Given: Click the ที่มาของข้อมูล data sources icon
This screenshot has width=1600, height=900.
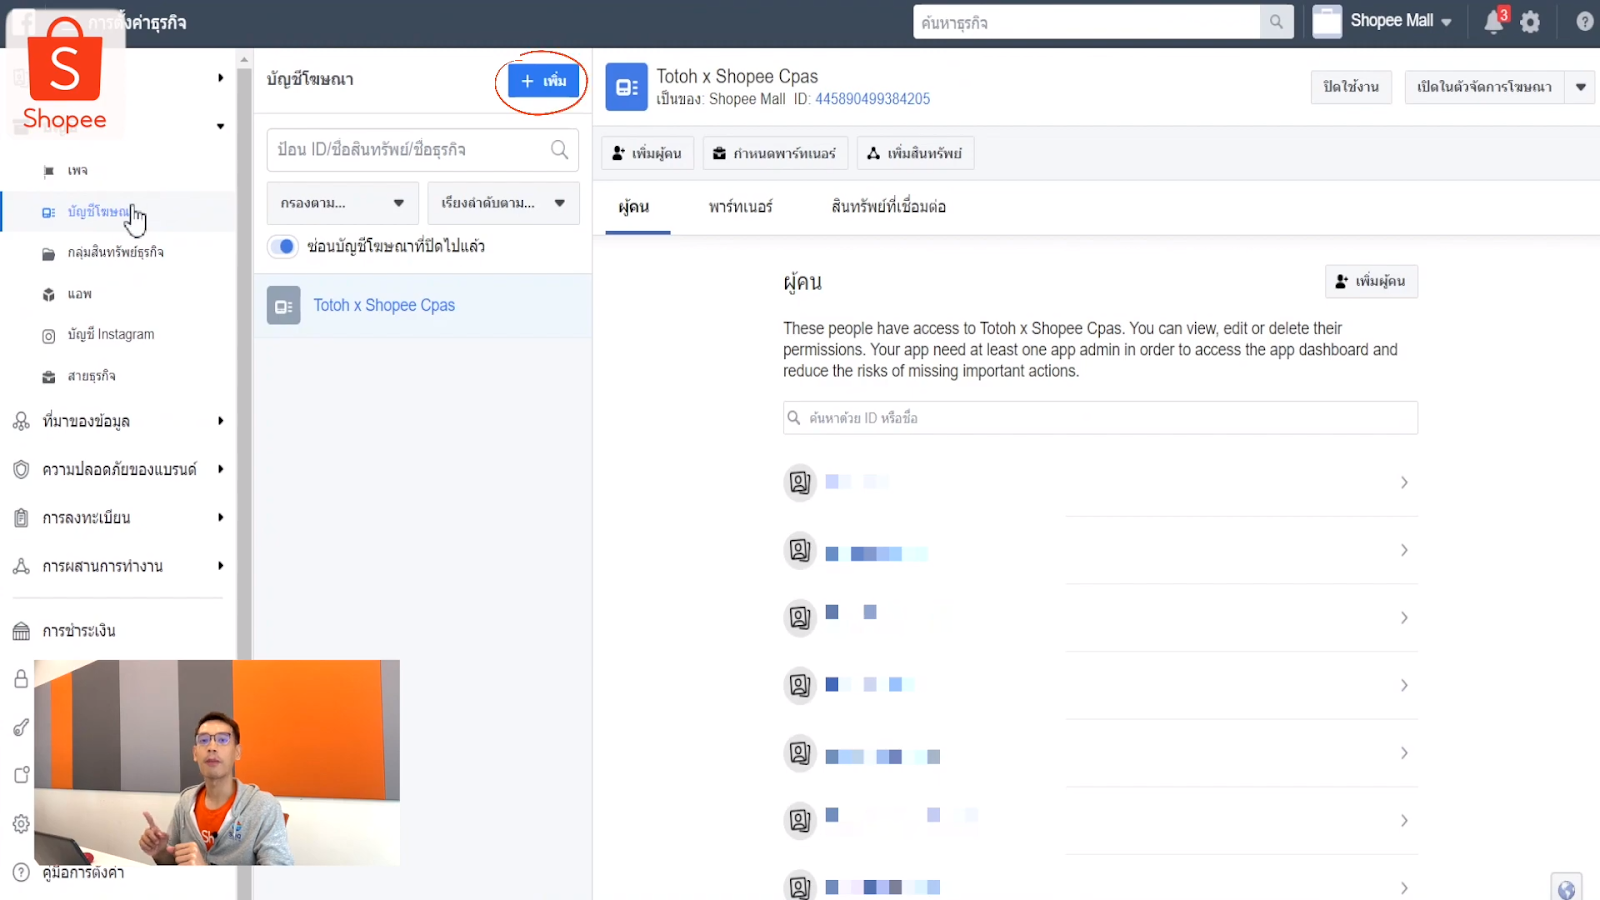Looking at the screenshot, I should [20, 421].
